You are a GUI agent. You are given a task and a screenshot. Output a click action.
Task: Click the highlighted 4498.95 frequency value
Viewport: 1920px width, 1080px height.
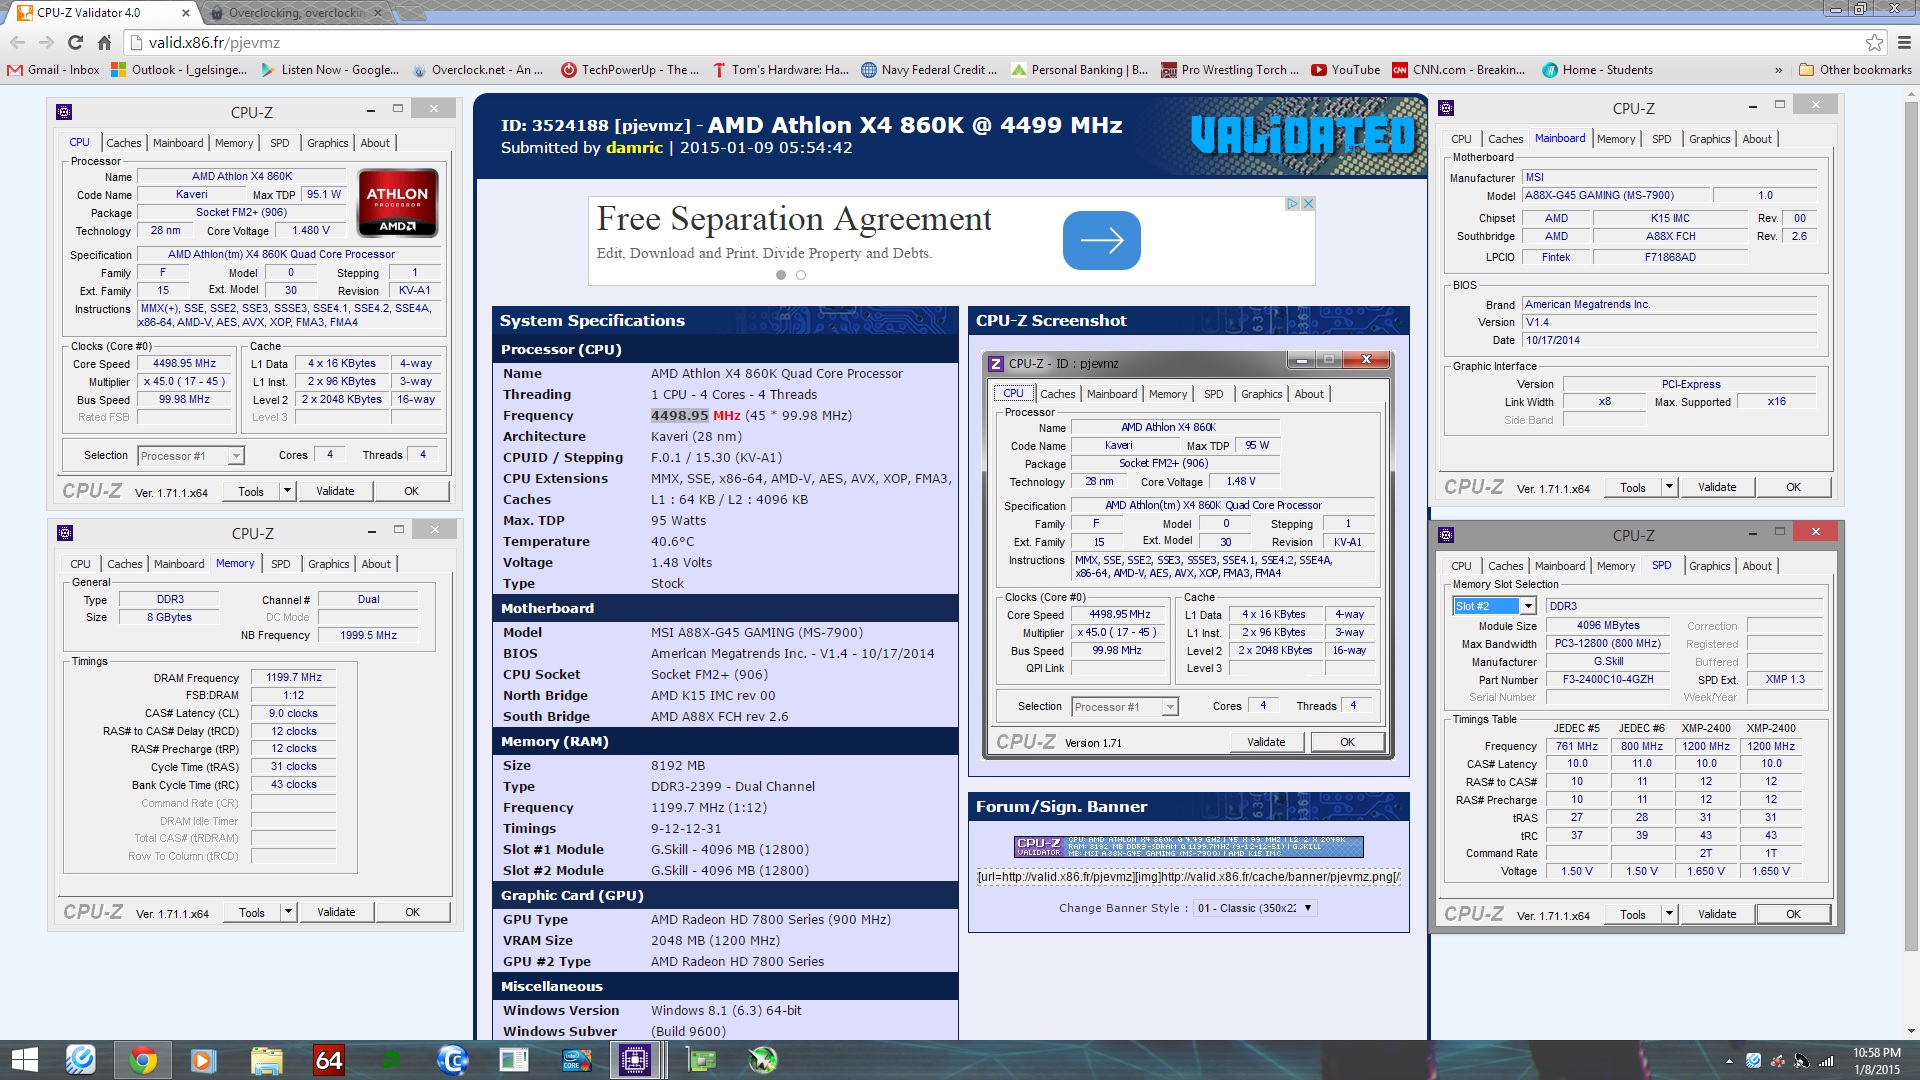(679, 415)
